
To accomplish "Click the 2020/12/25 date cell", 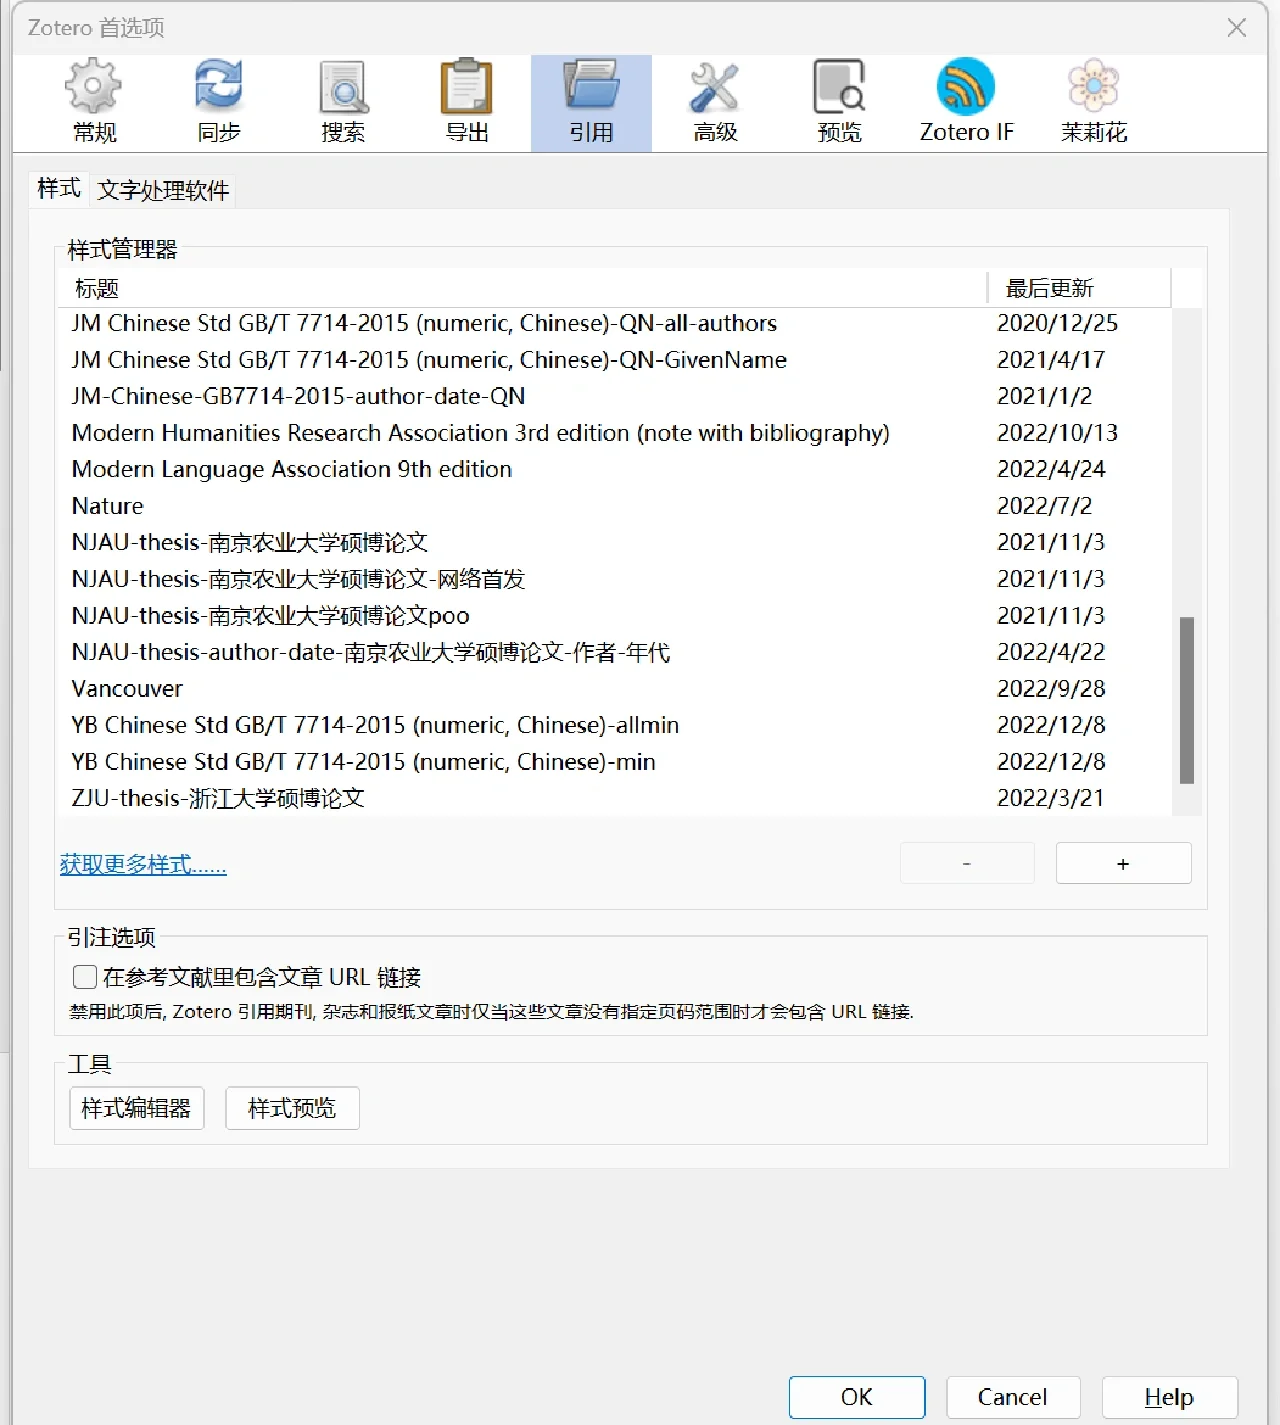I will click(1057, 323).
